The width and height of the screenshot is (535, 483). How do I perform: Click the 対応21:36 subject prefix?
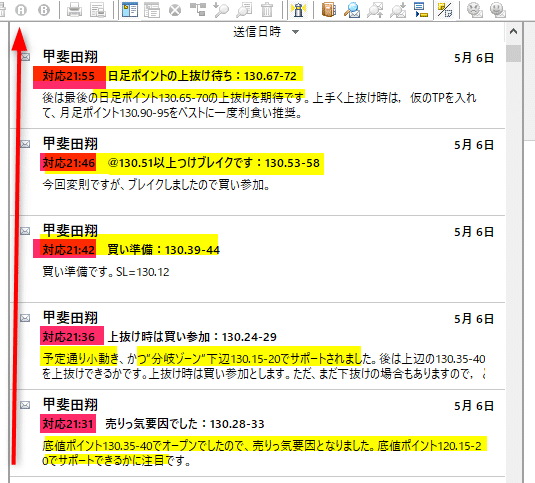point(69,337)
